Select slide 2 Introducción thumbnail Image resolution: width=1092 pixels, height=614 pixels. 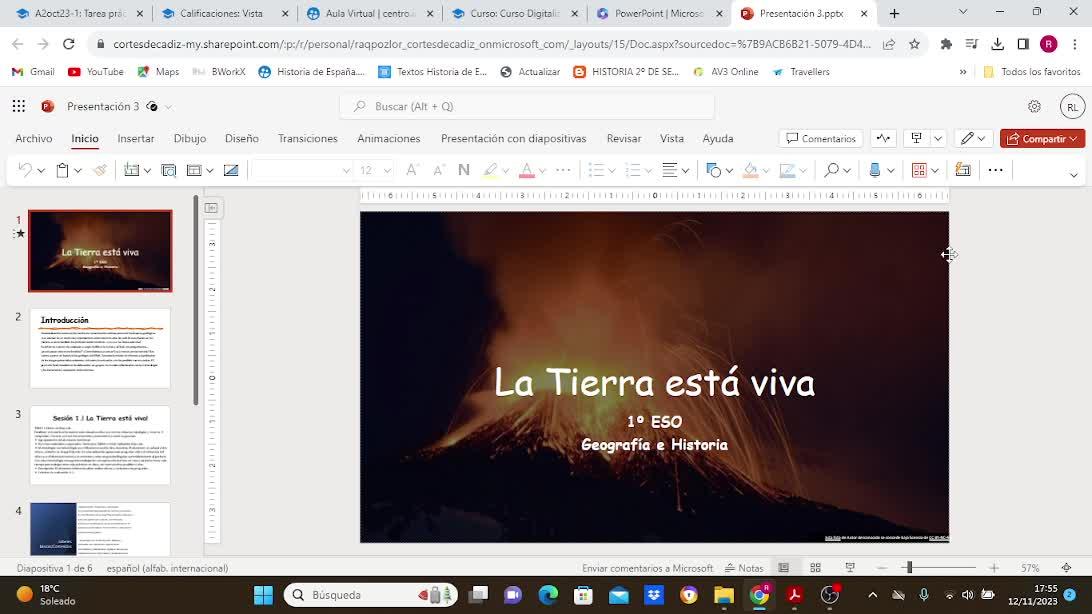[100, 348]
